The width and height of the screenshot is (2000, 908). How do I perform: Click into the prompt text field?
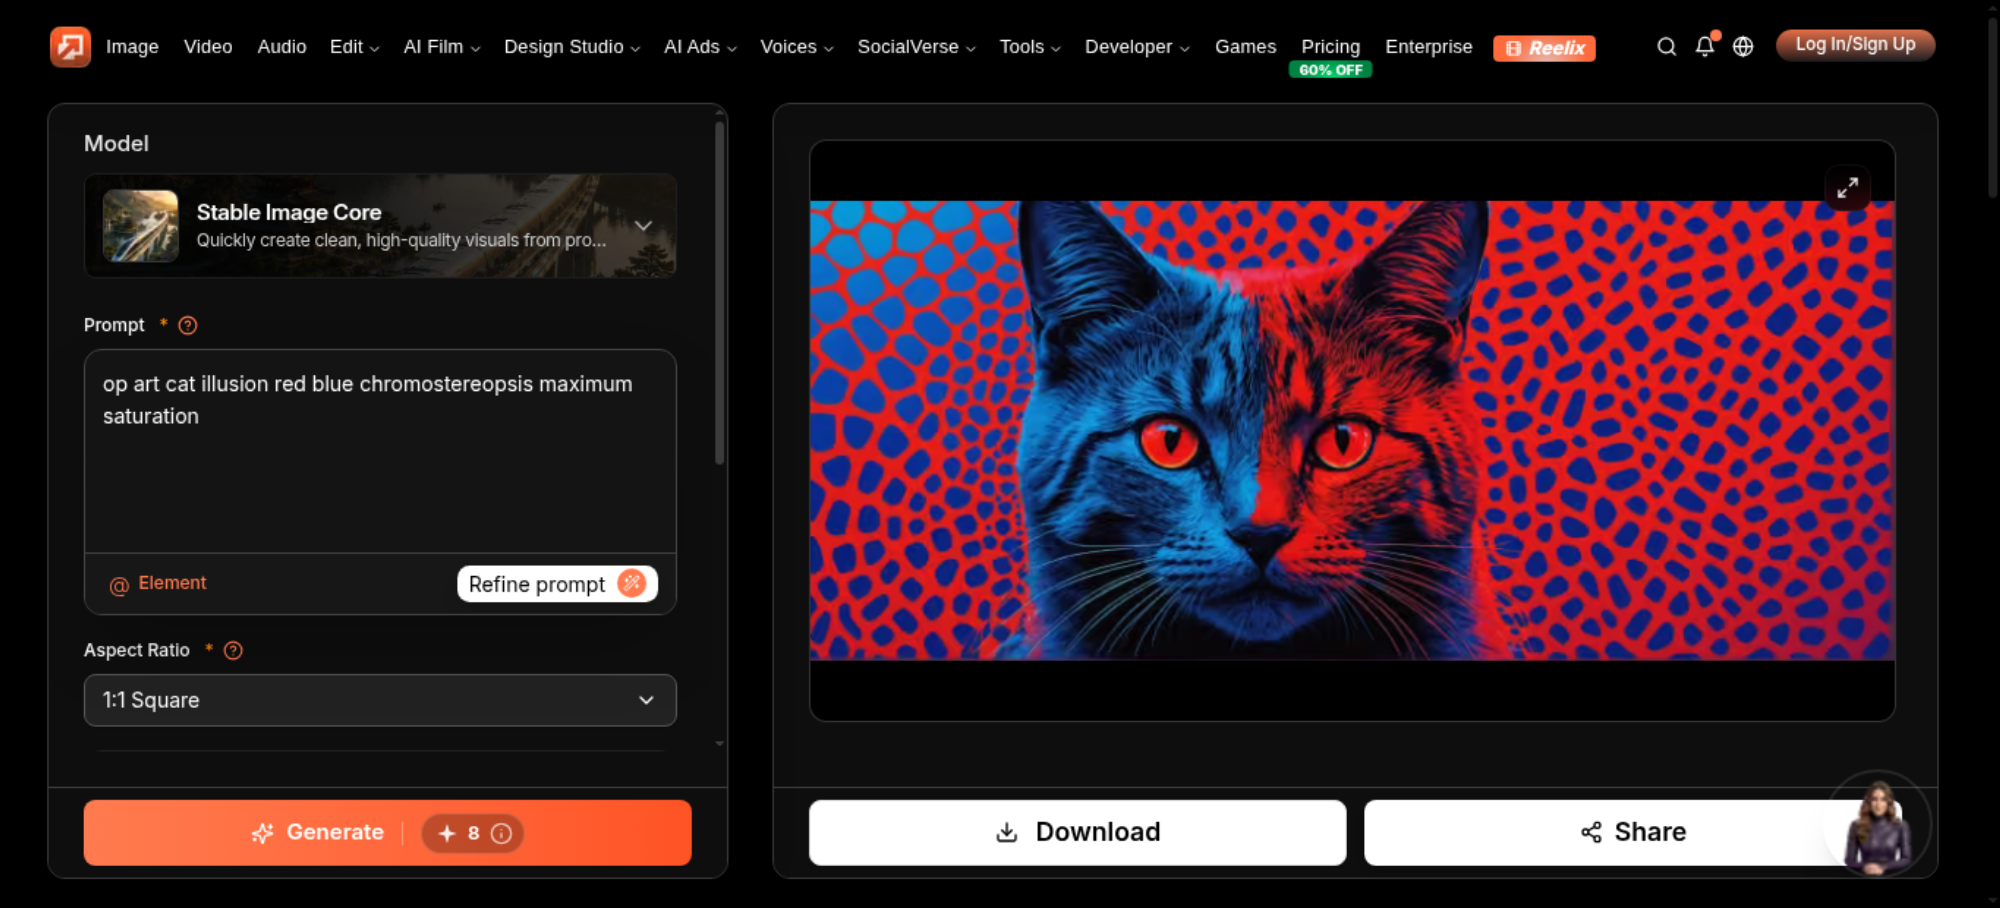[380, 450]
